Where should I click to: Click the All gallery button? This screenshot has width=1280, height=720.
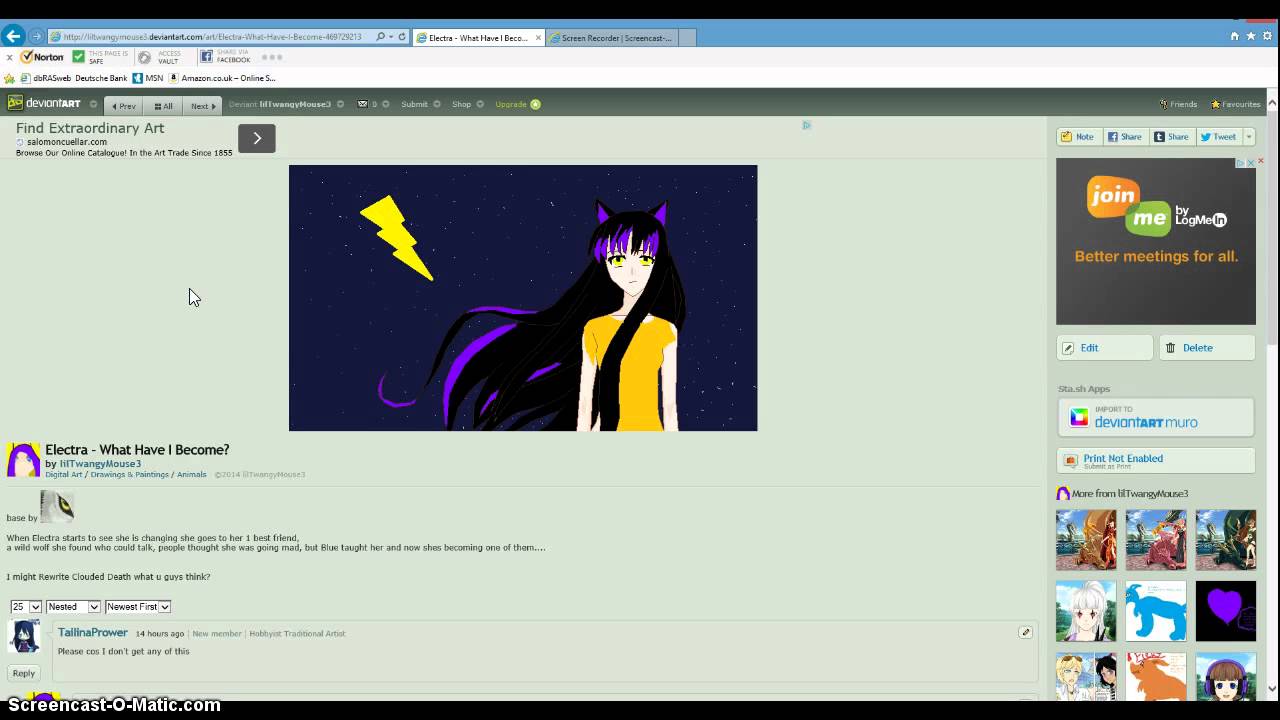click(163, 105)
